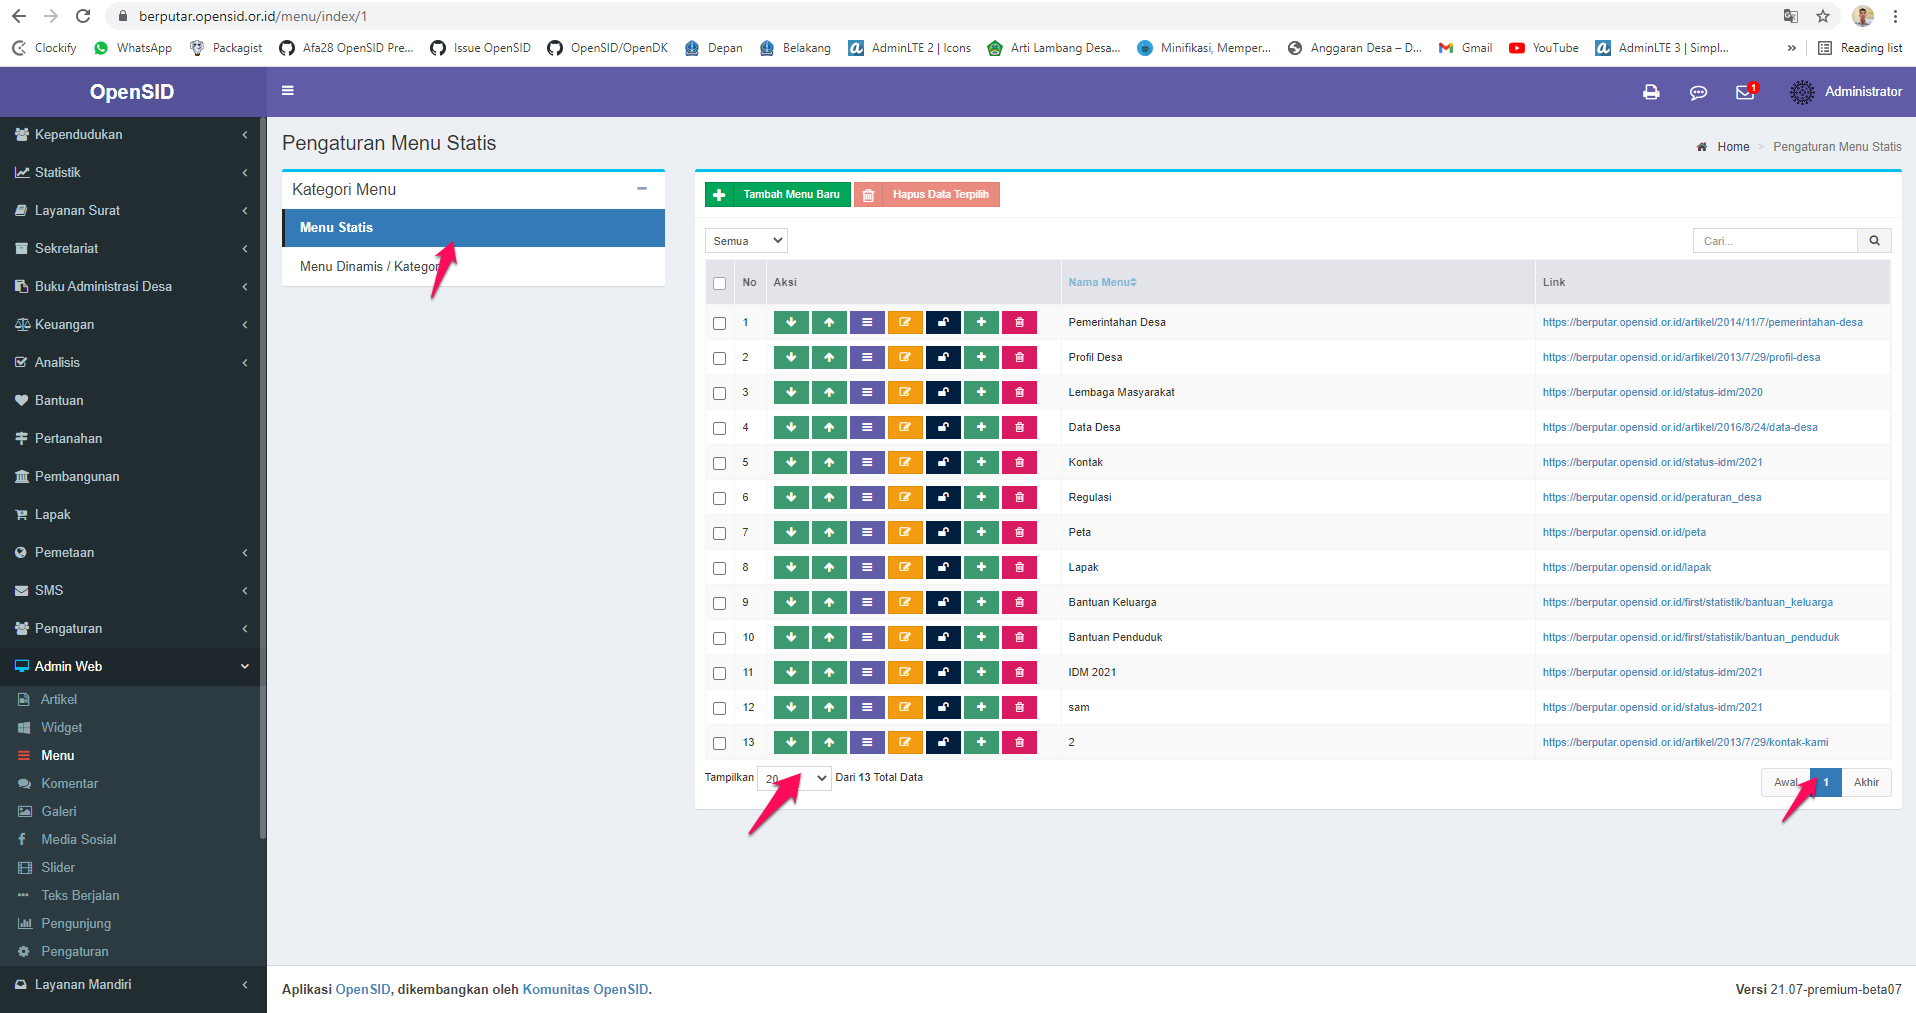Viewport: 1916px width, 1013px height.
Task: Move the Profil Desa menu up
Action: (x=829, y=357)
